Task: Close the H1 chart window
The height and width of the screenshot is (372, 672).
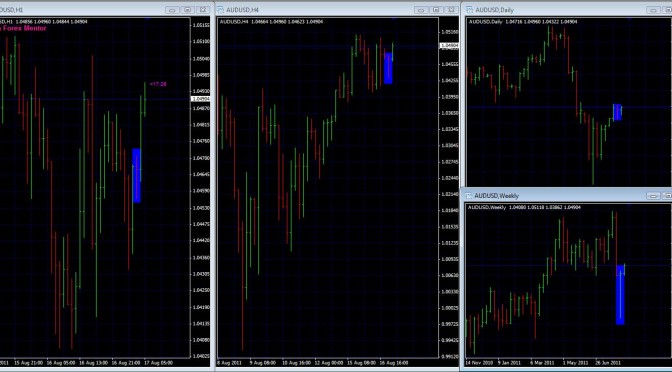Action: pyautogui.click(x=203, y=10)
